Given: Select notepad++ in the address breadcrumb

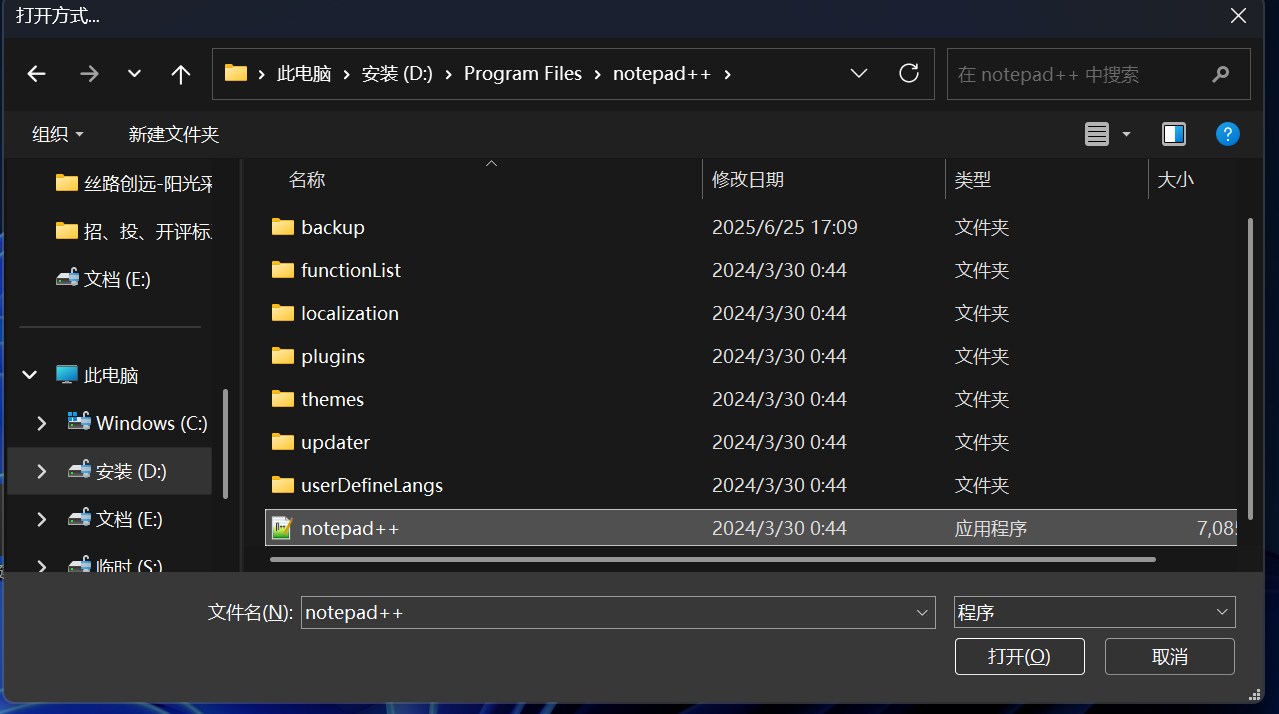Looking at the screenshot, I should coord(662,74).
